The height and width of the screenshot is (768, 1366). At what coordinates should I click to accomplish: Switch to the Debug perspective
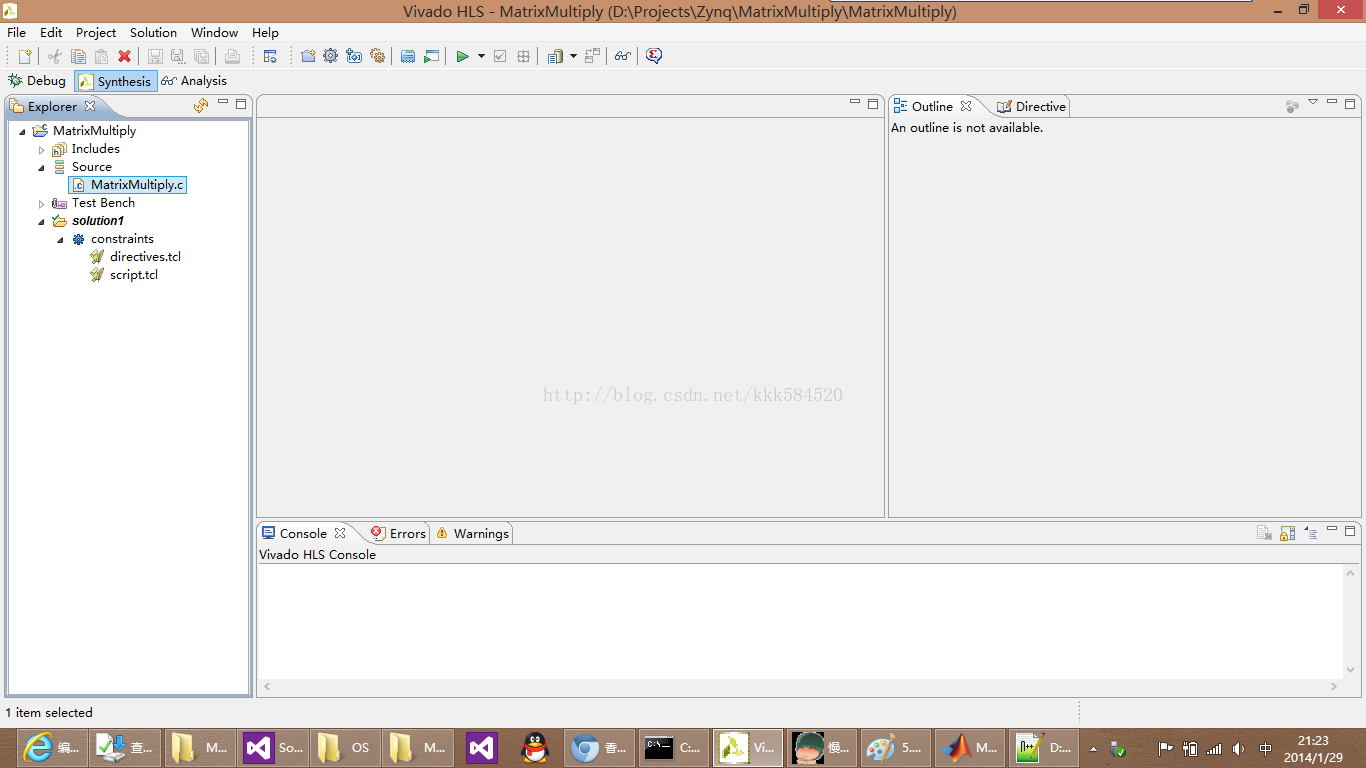[37, 81]
